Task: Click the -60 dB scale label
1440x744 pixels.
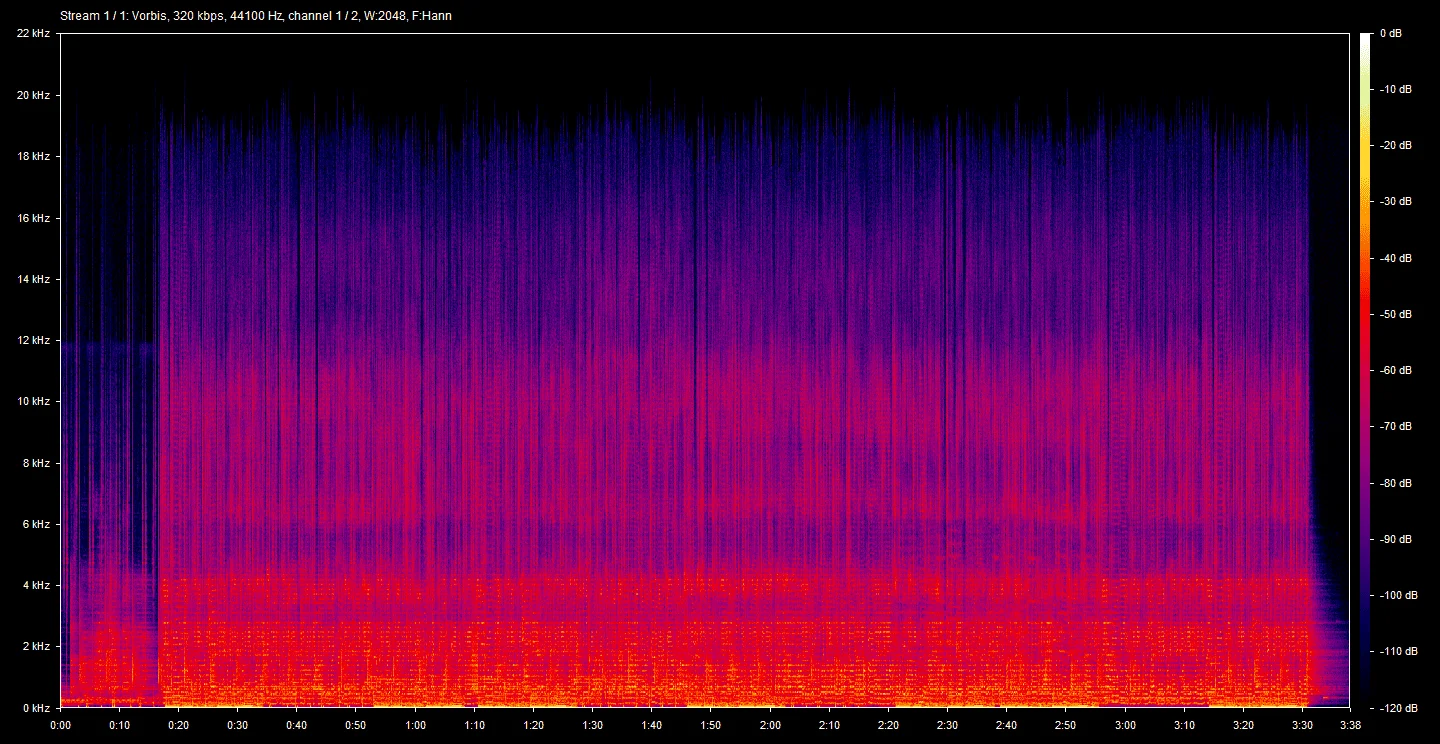Action: click(1395, 370)
